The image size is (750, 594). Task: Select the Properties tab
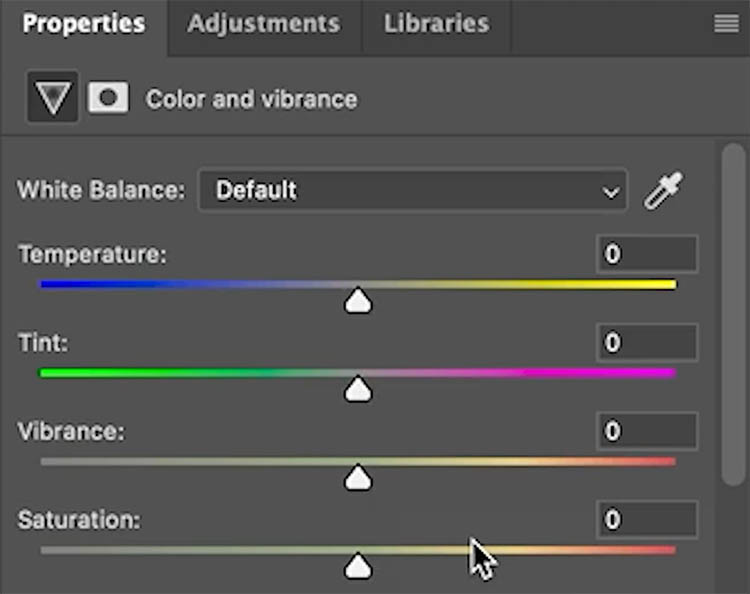[x=83, y=24]
